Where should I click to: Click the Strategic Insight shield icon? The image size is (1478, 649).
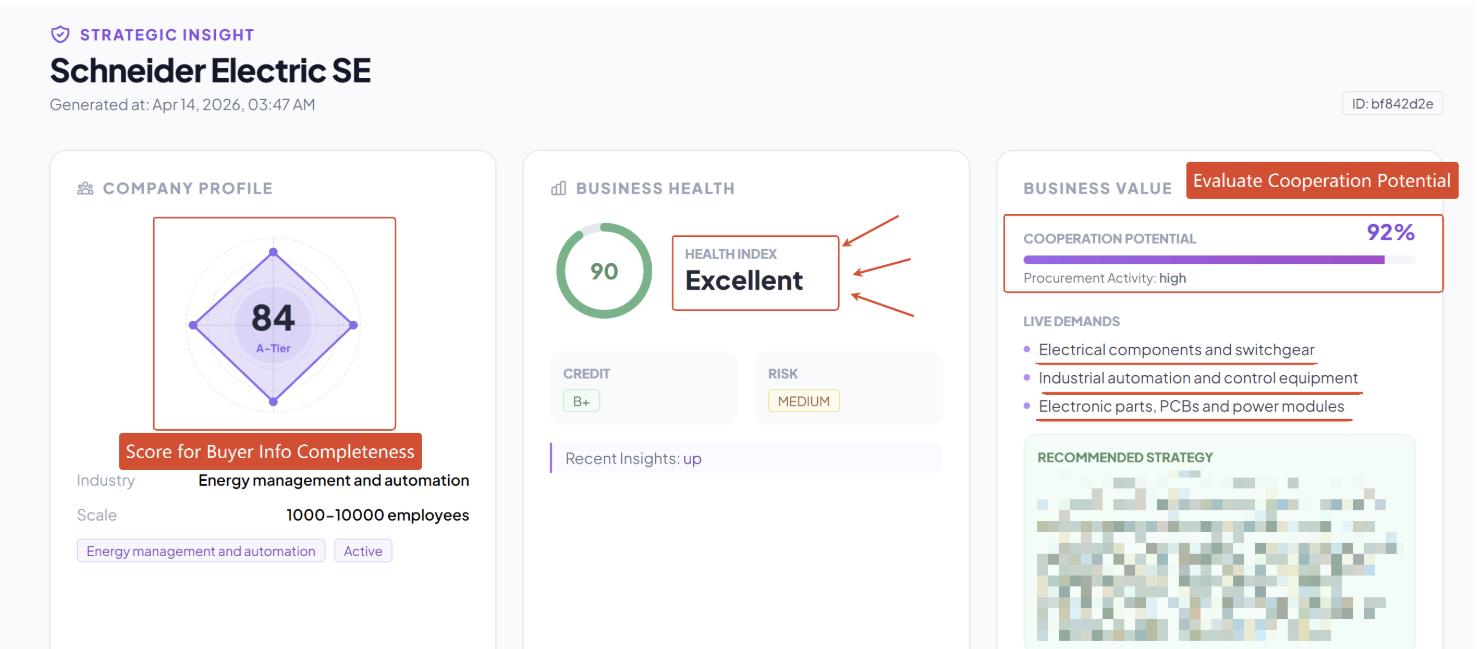coord(60,35)
